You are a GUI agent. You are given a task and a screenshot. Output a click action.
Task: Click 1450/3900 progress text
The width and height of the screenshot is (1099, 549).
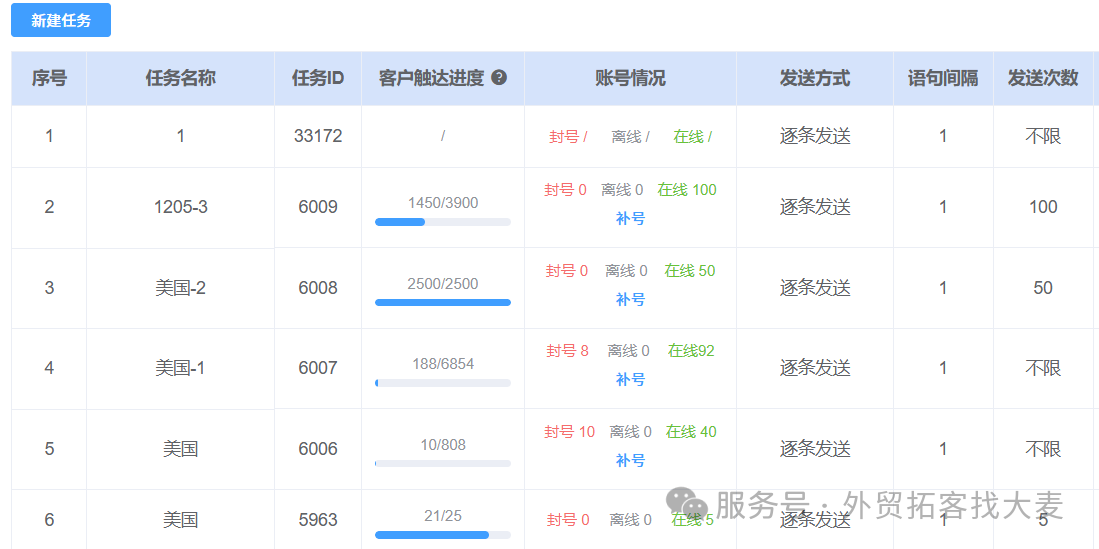click(443, 203)
